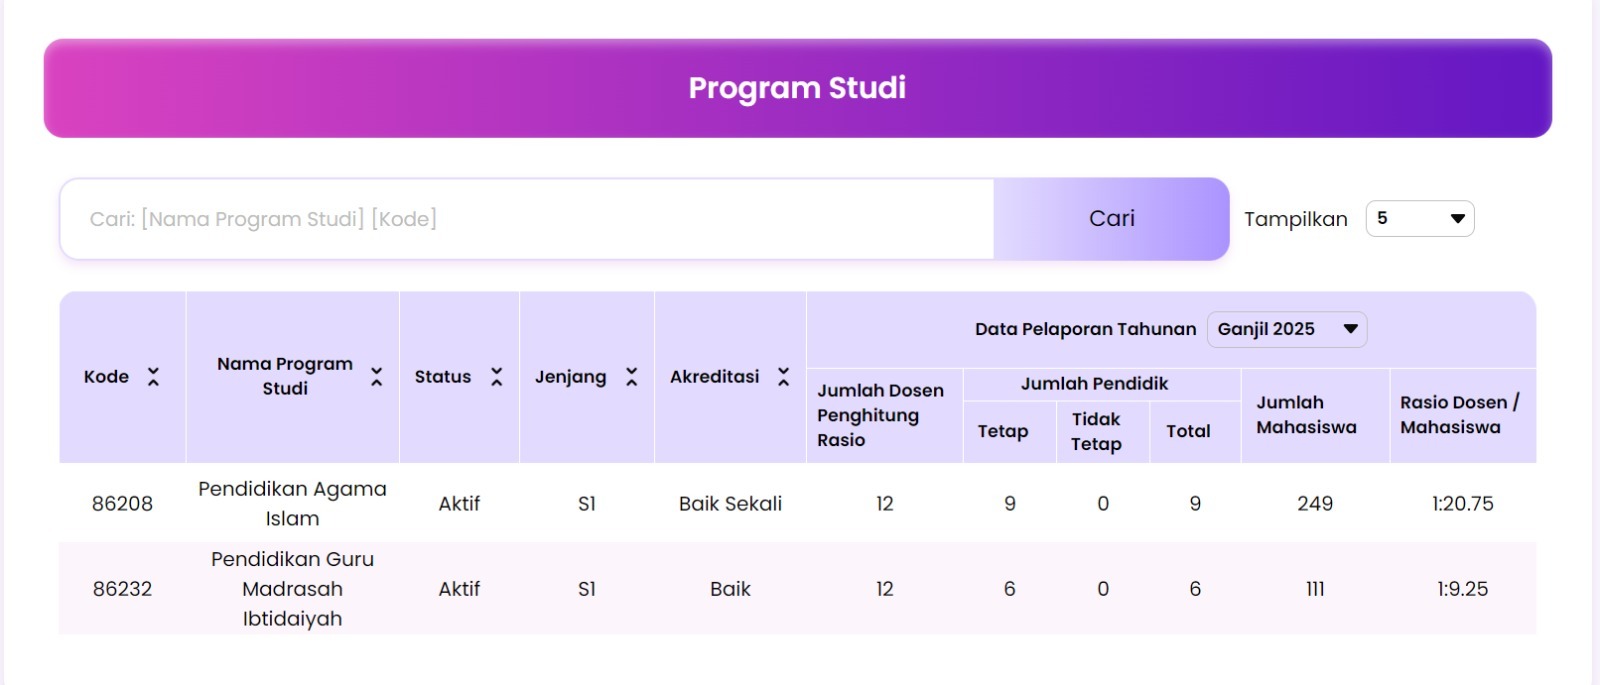Toggle the sort icon next to Status

click(496, 377)
